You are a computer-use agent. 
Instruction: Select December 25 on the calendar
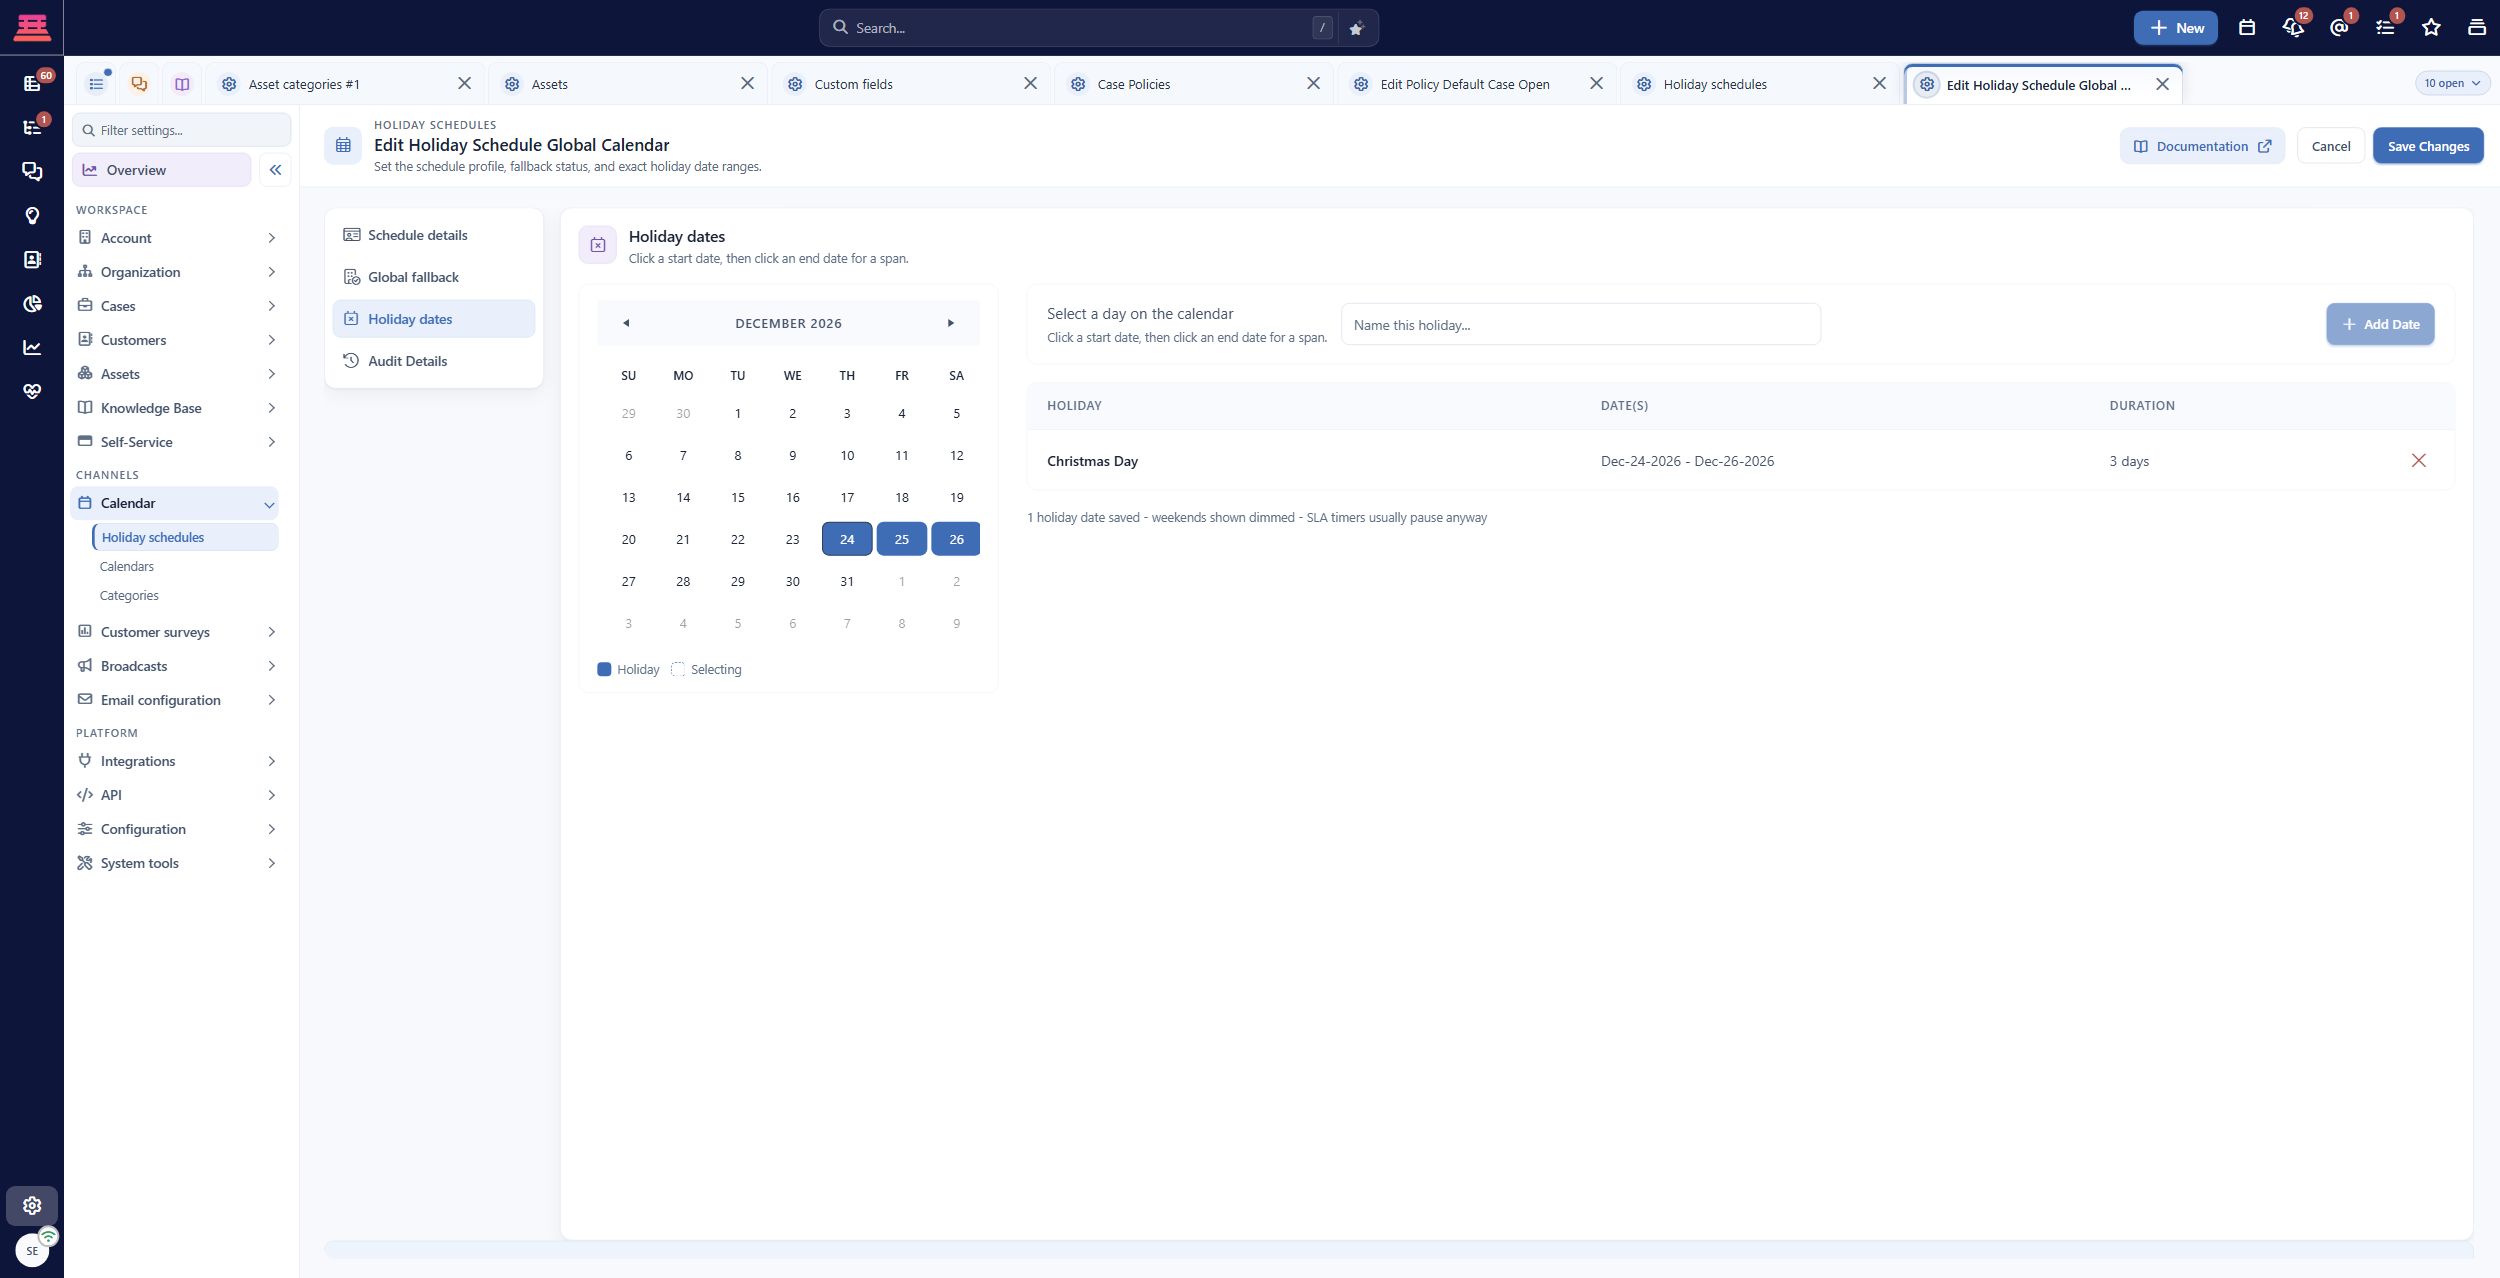tap(901, 539)
